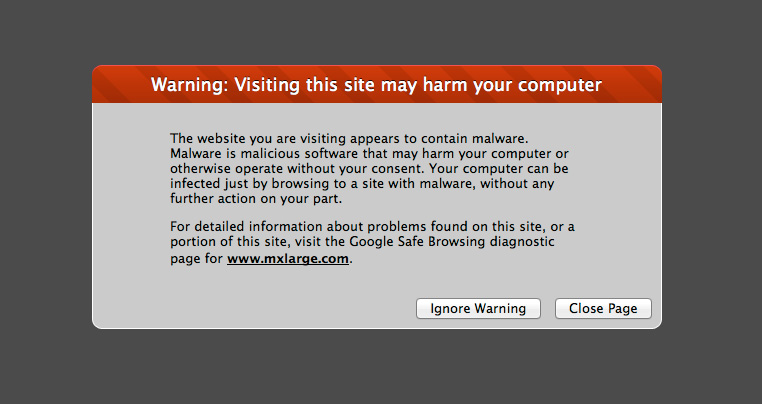Click the text "further action on your part."

(x=256, y=199)
